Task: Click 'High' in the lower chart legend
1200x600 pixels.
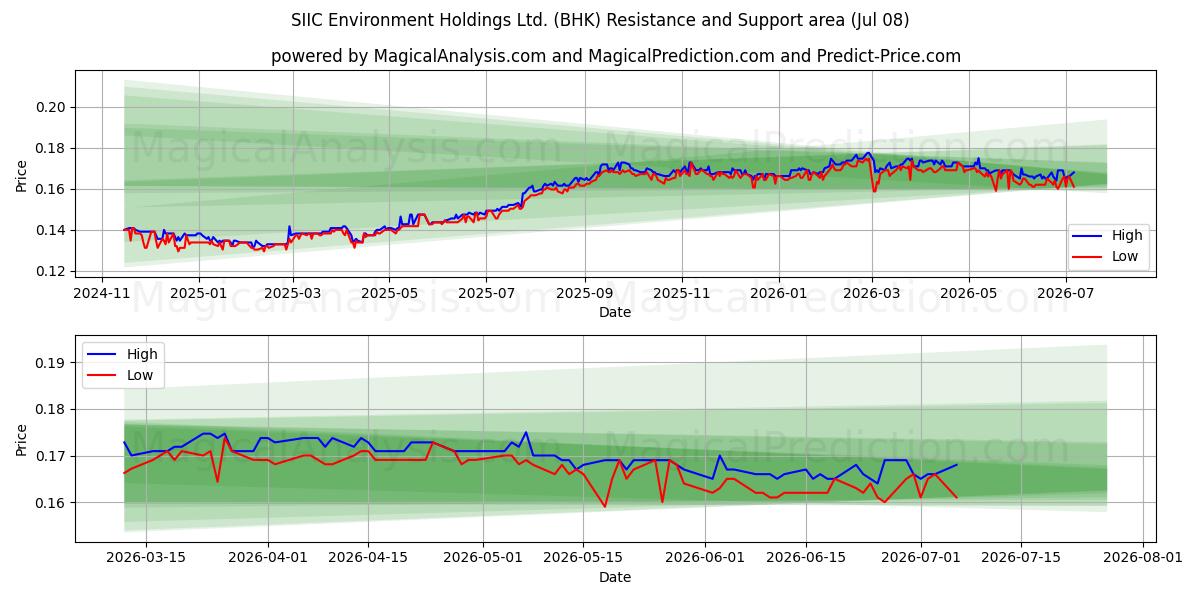Action: [x=142, y=354]
